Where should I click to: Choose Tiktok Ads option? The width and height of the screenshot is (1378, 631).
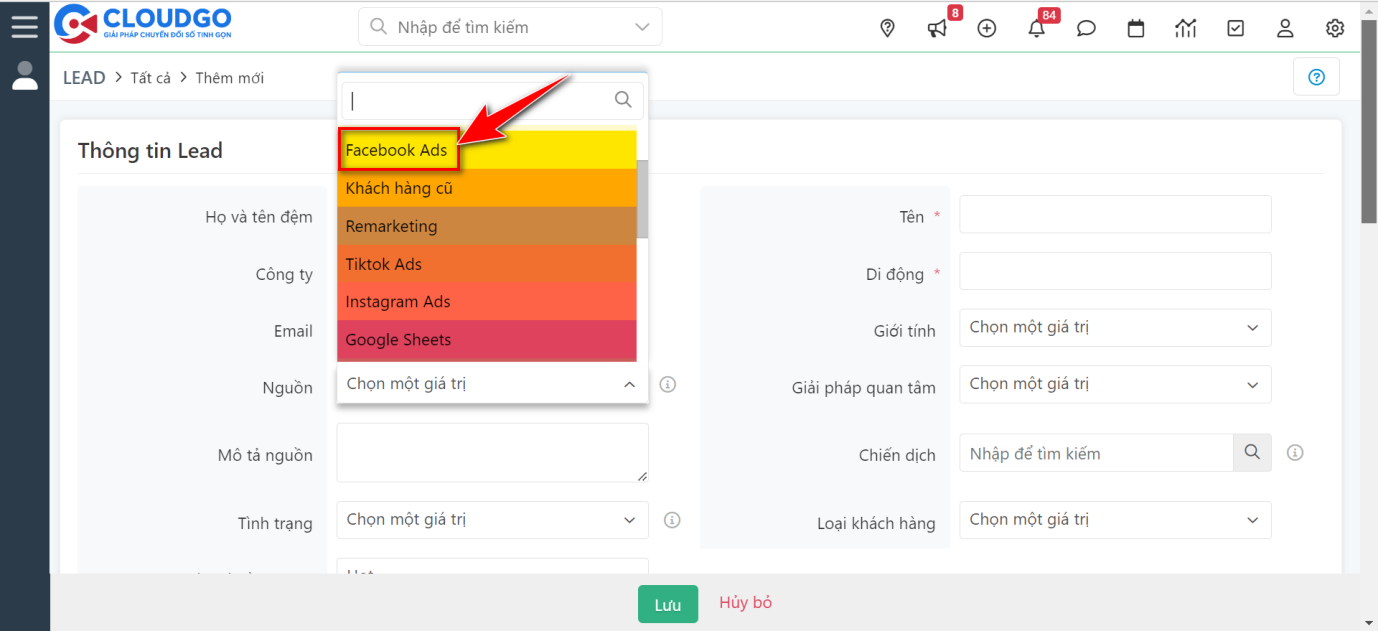click(384, 264)
